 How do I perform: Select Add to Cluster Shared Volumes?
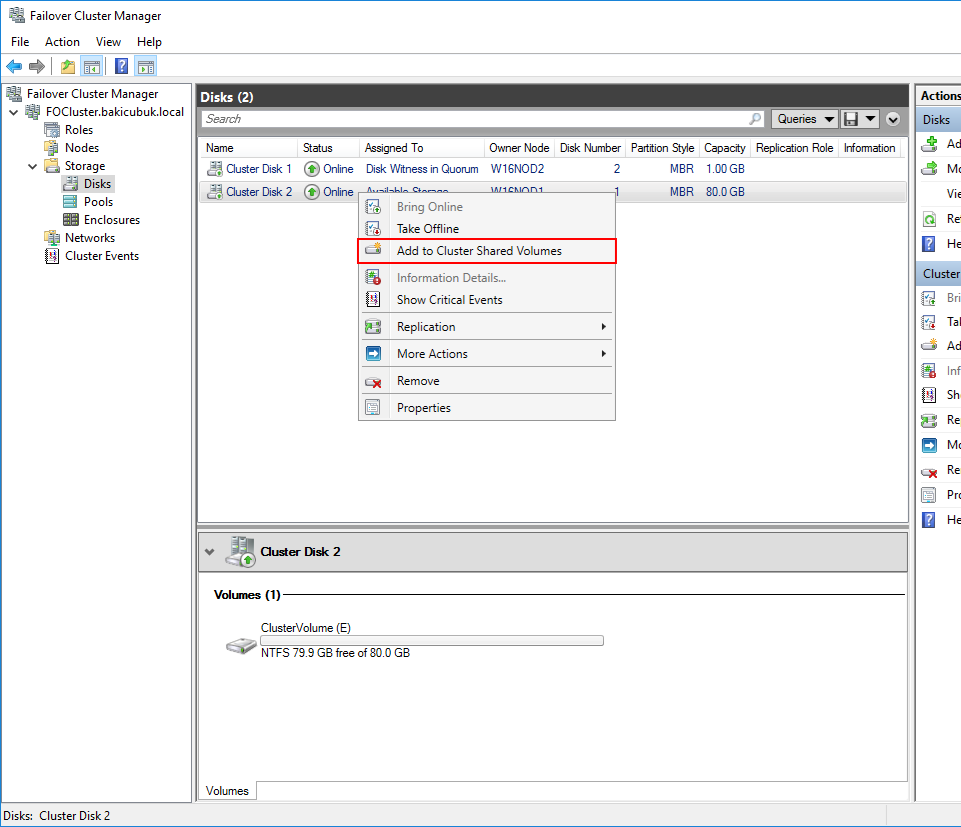click(487, 251)
